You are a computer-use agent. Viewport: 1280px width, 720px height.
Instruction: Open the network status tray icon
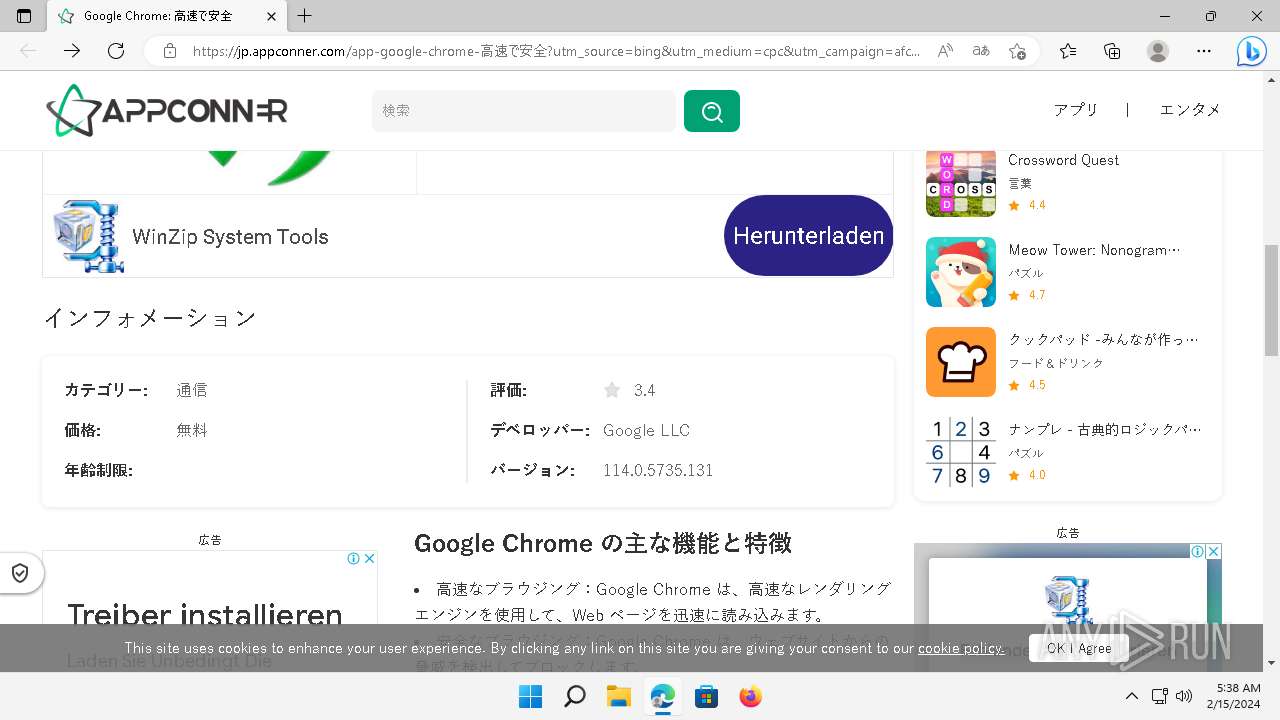(1160, 696)
